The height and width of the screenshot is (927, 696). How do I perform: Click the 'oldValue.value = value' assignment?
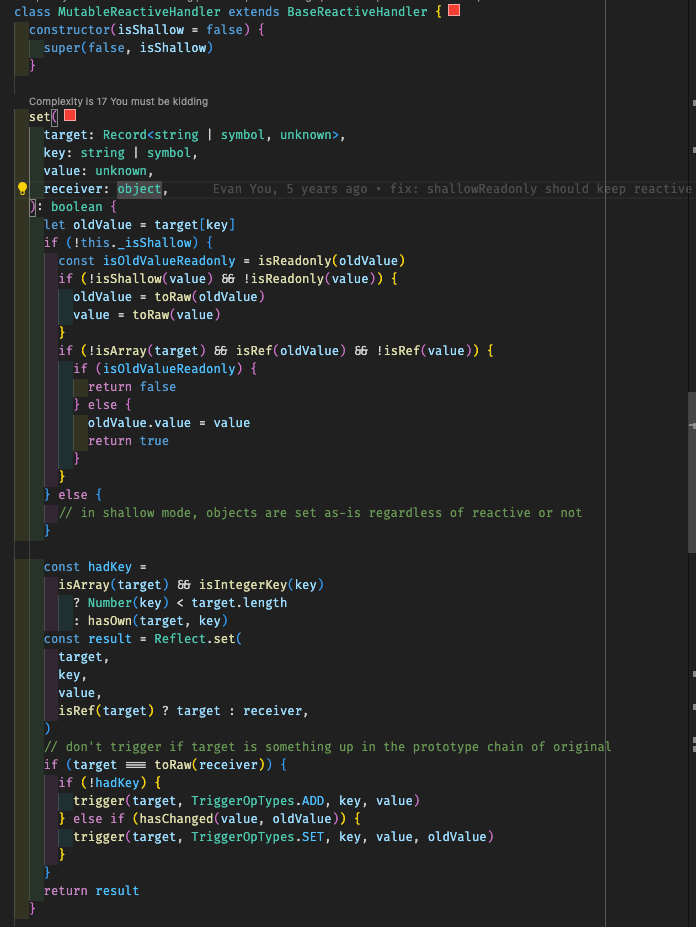[x=169, y=423]
